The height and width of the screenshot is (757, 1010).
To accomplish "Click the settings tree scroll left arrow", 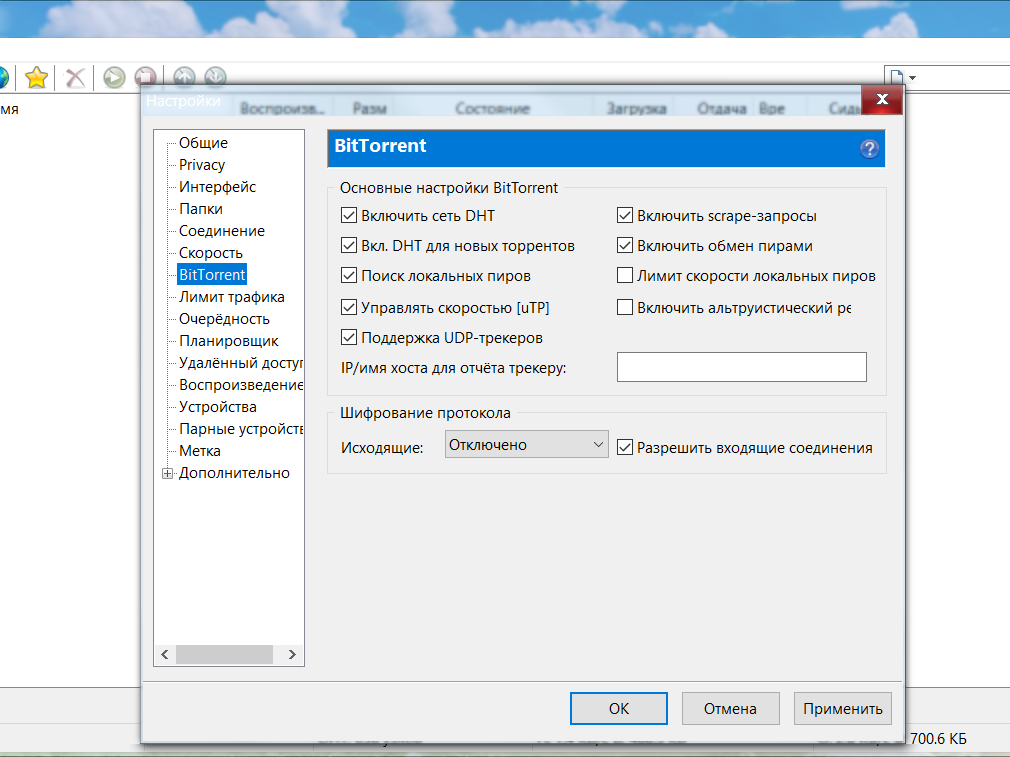I will pyautogui.click(x=165, y=655).
